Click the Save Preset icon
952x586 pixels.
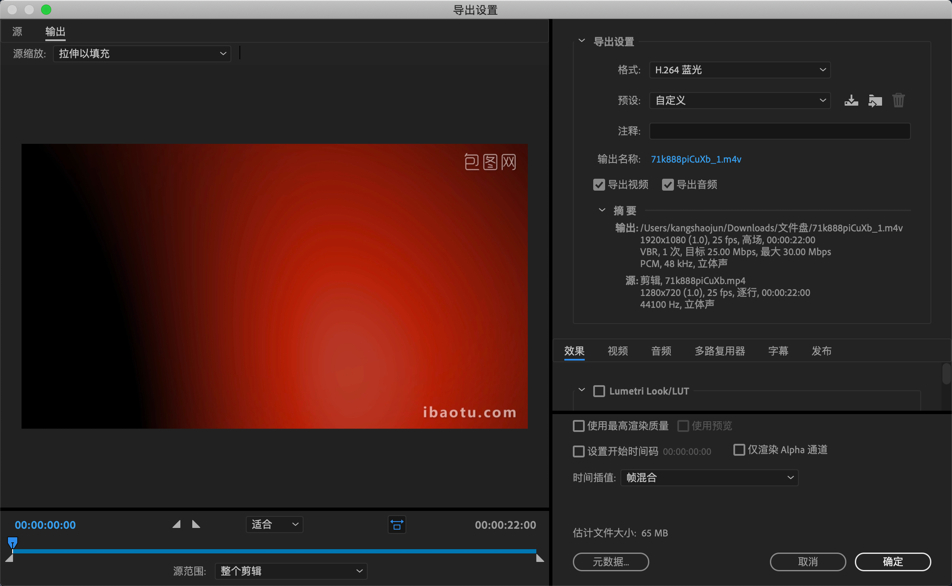tap(851, 100)
